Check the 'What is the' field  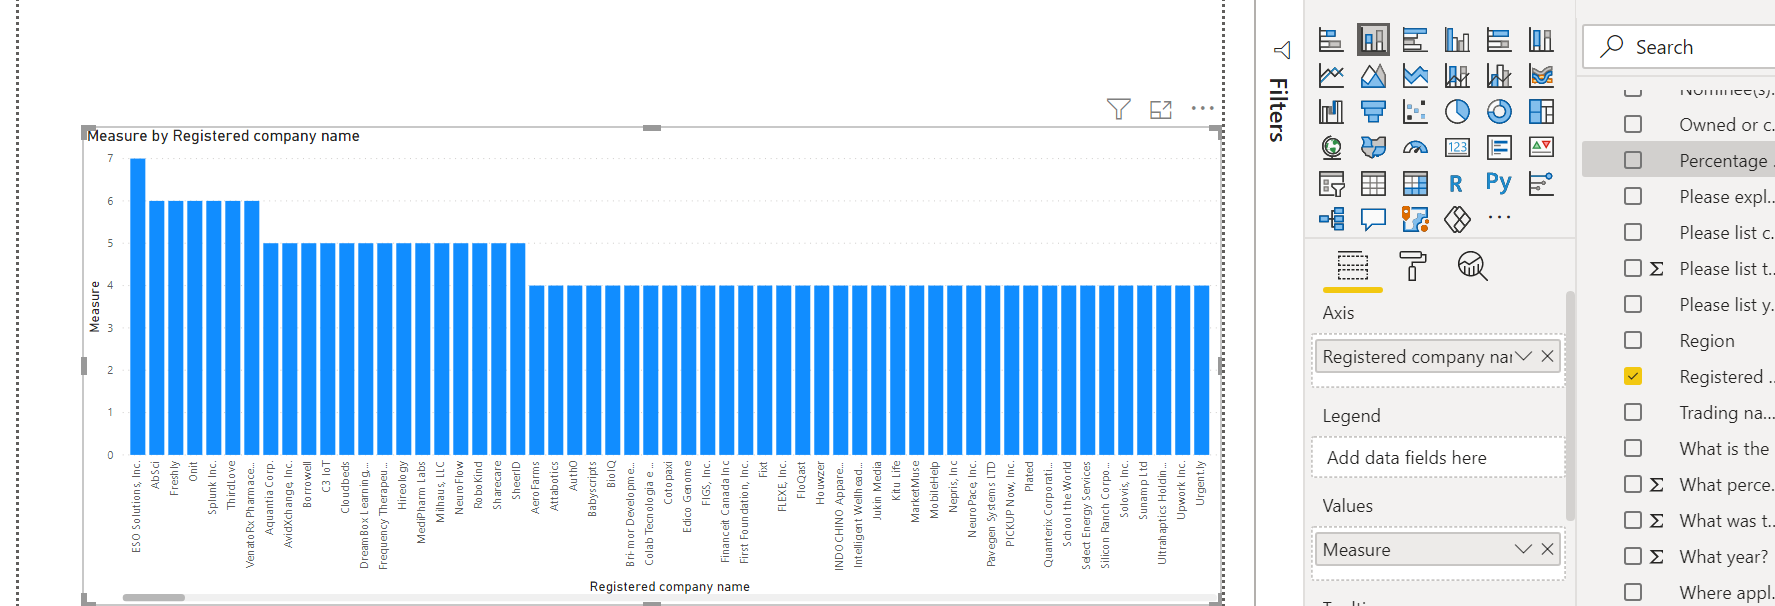click(x=1633, y=448)
